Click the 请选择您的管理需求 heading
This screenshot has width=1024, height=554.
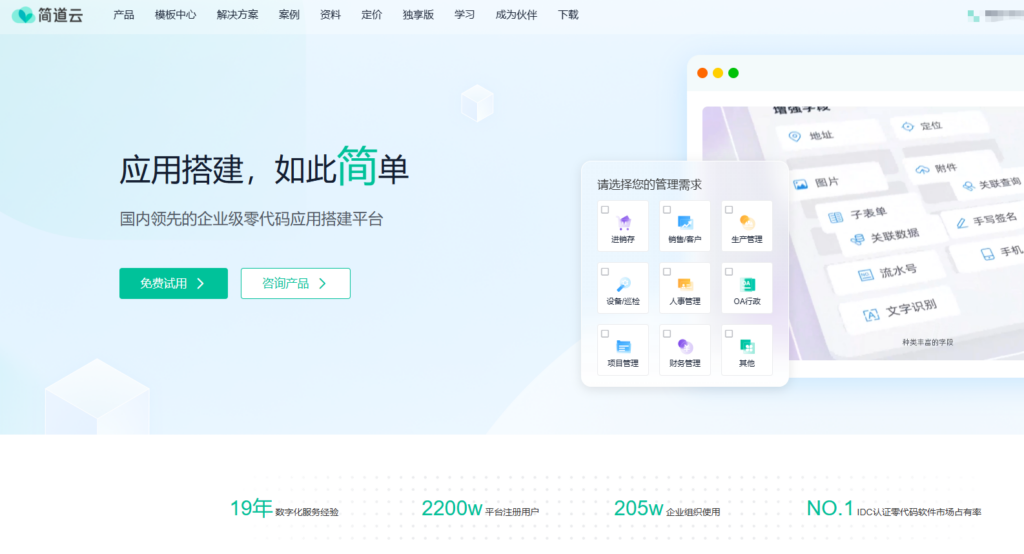649,185
